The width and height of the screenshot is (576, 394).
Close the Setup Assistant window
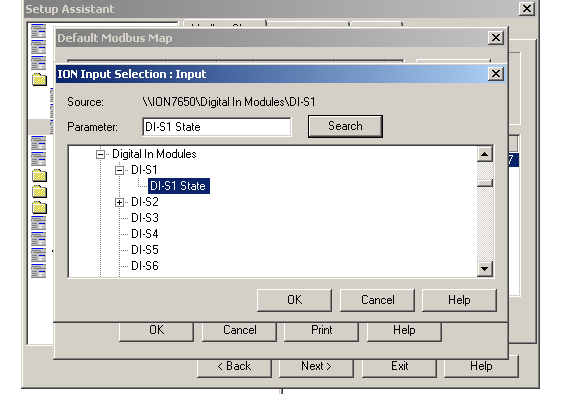(x=526, y=8)
